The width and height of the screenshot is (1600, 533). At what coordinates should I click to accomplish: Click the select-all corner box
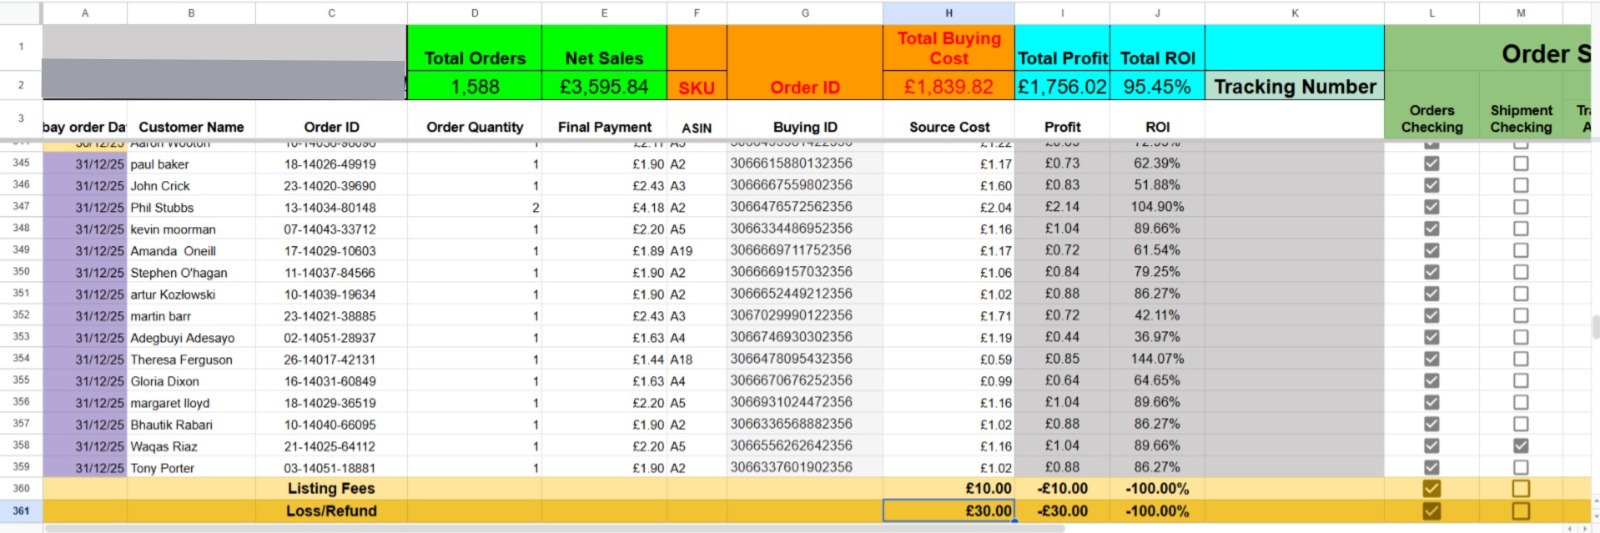click(21, 13)
